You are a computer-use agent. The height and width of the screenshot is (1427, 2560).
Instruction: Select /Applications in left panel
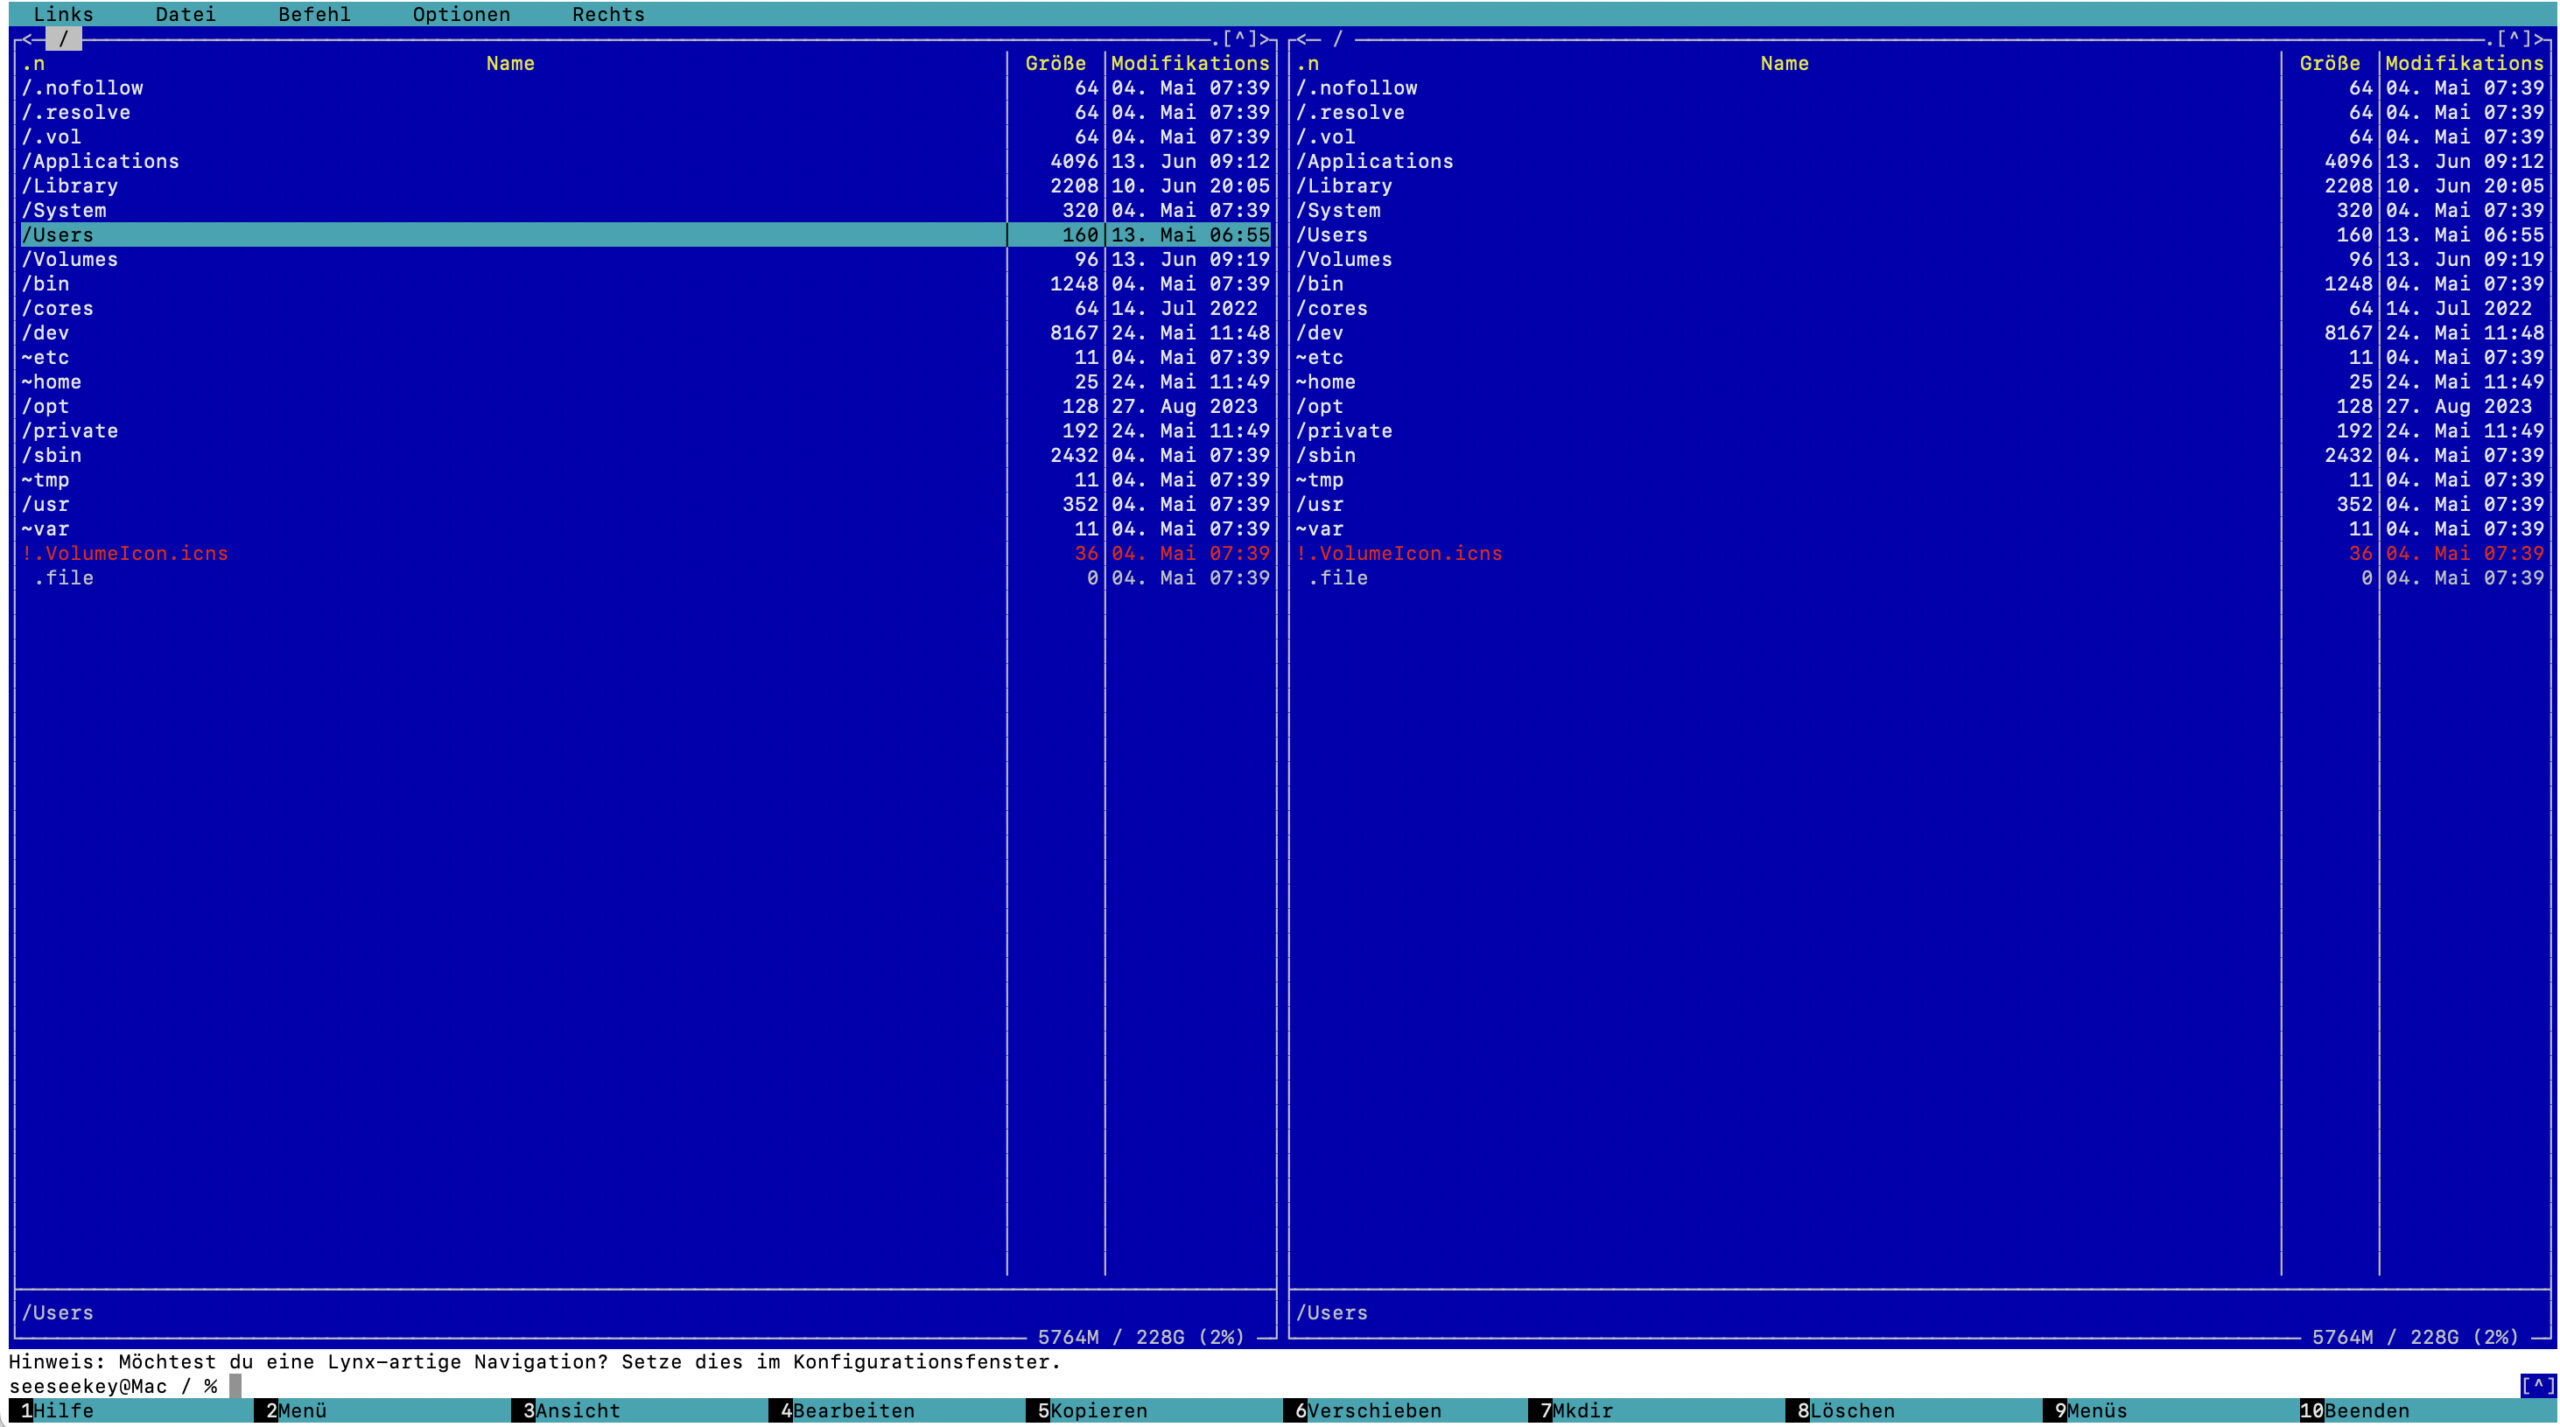coord(100,162)
